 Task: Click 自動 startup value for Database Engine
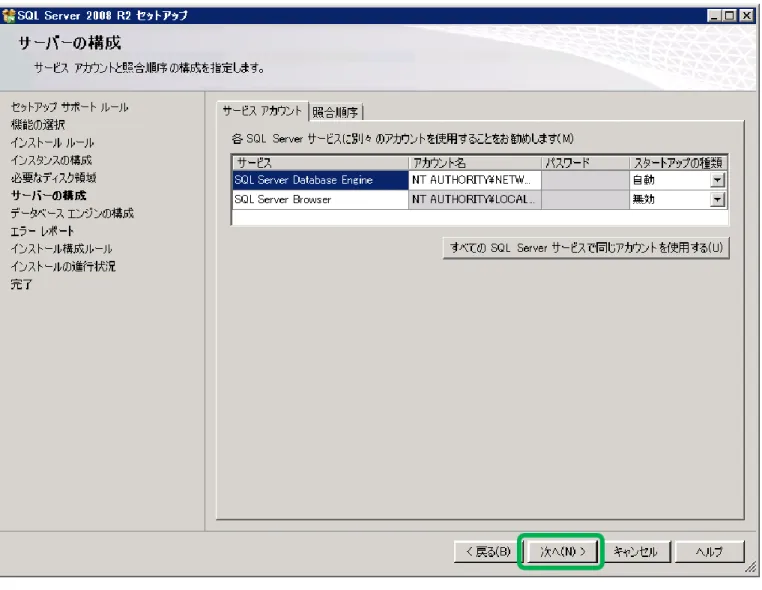[644, 180]
